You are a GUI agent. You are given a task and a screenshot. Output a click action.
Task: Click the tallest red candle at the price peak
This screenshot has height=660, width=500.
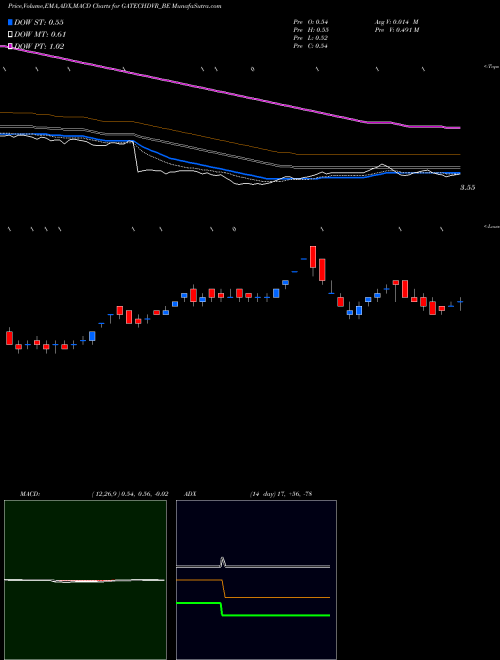tap(313, 257)
